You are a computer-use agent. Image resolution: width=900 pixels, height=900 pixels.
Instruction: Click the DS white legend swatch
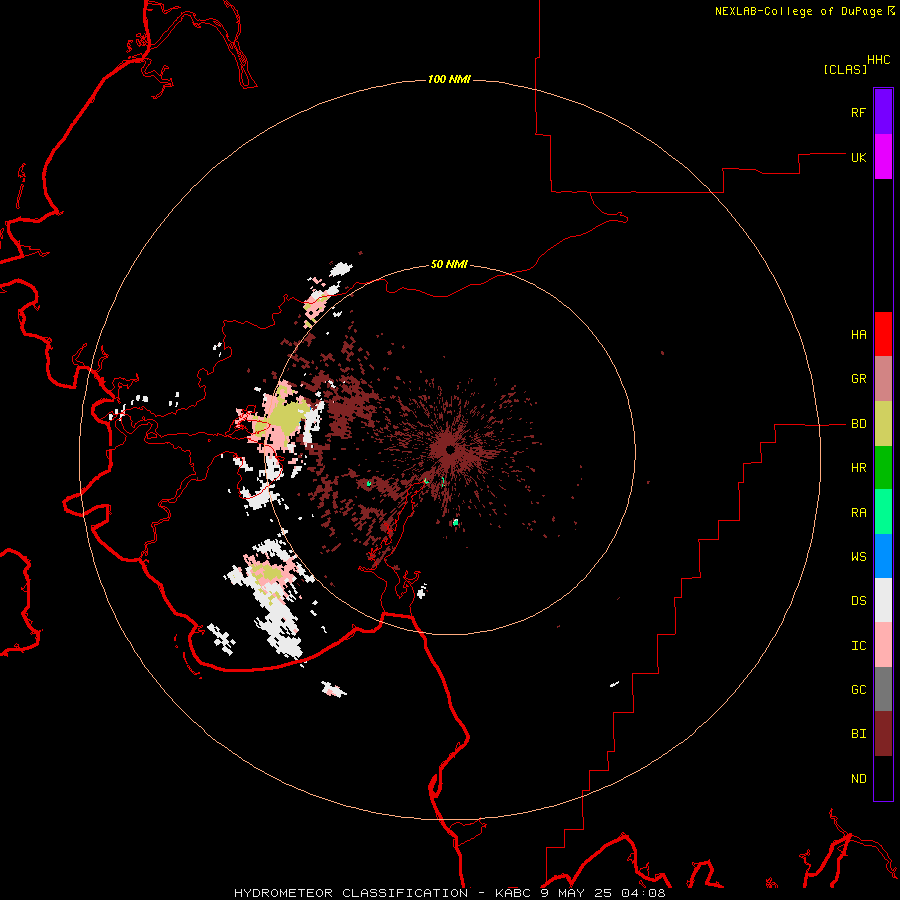click(x=883, y=600)
